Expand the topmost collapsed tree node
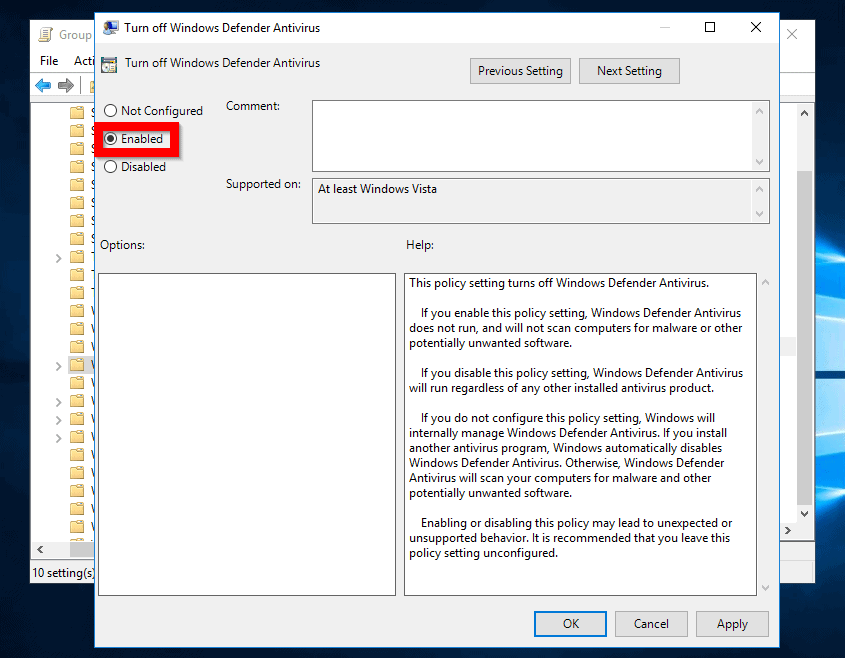The image size is (845, 658). (59, 258)
